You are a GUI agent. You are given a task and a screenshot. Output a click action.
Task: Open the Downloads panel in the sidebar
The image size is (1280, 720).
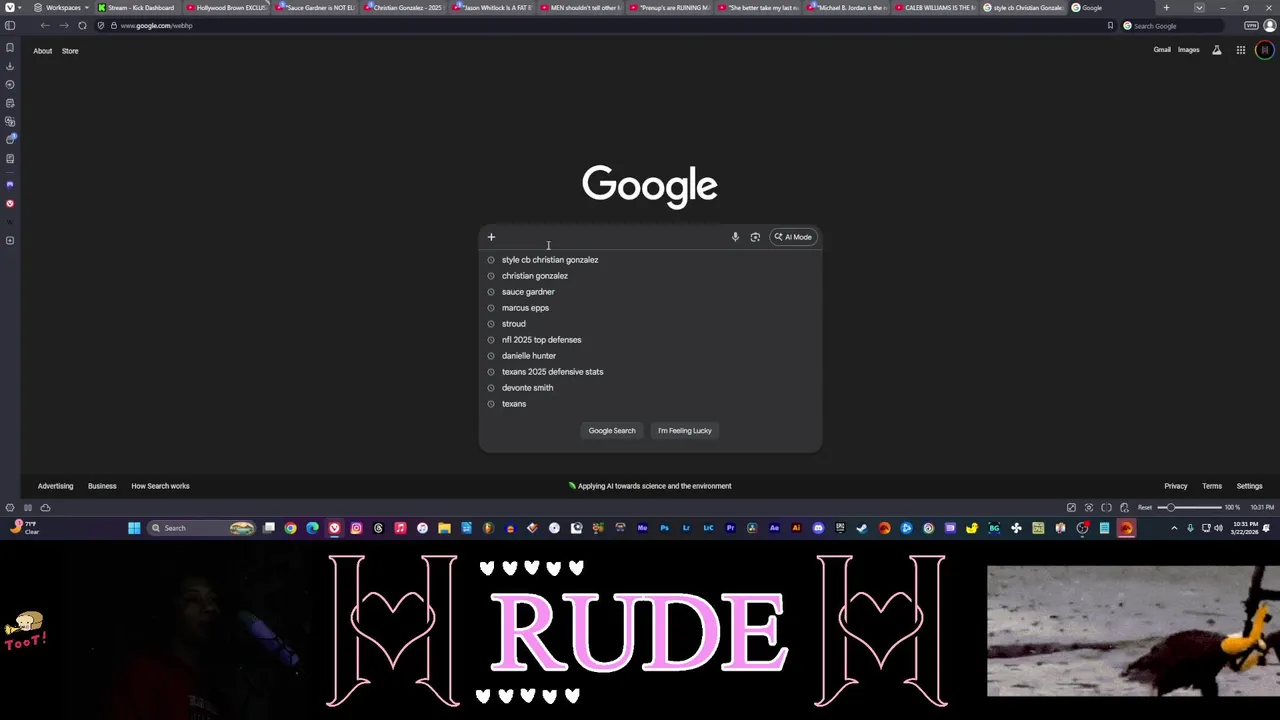point(10,66)
